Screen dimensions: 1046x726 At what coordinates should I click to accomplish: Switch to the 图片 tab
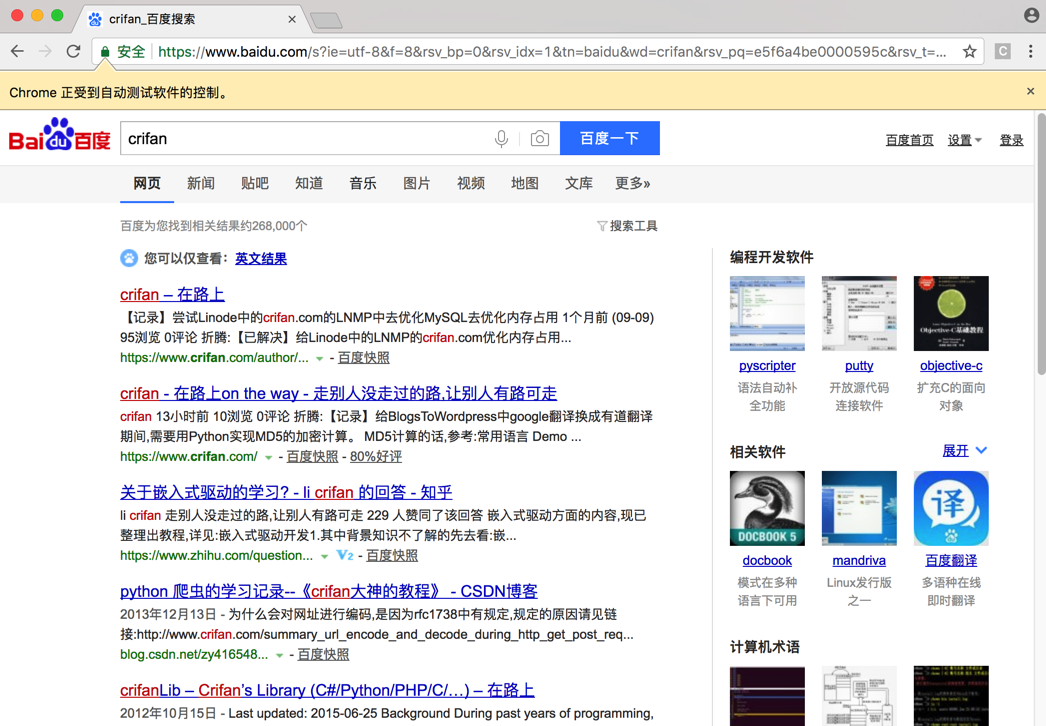[x=417, y=184]
